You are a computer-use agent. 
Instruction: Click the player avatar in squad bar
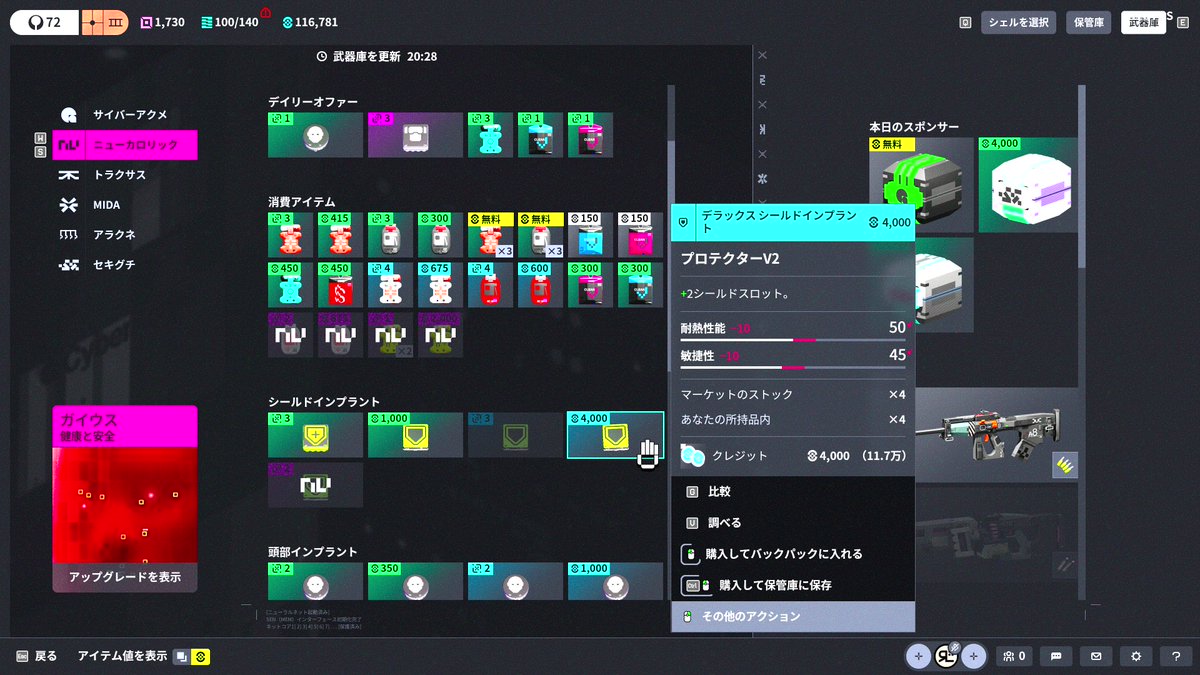946,656
